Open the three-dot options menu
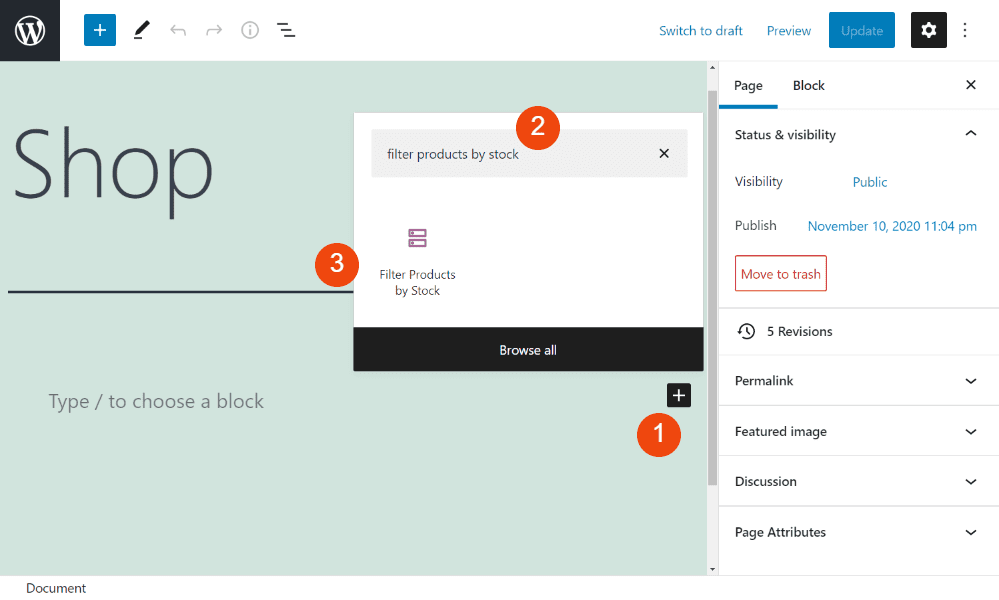The image size is (999, 600). click(x=964, y=30)
